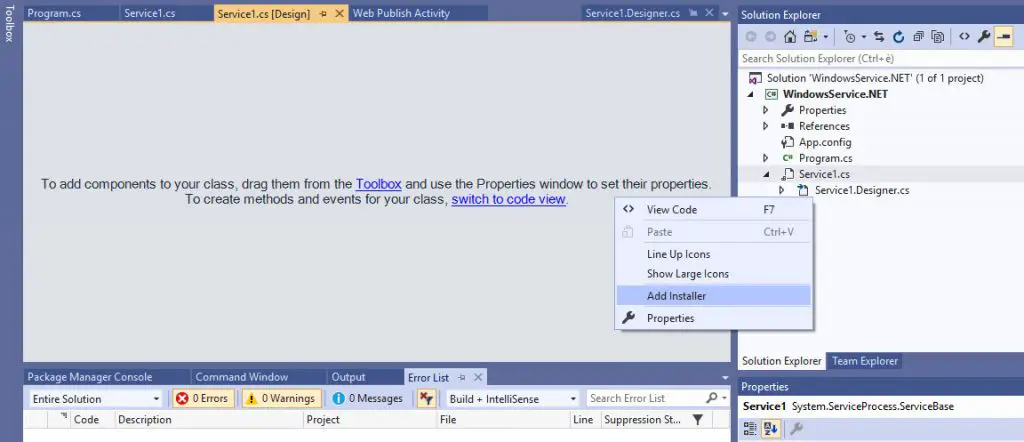This screenshot has width=1024, height=442.
Task: Click the Collapse All icon in Solution Explorer
Action: coord(918,37)
